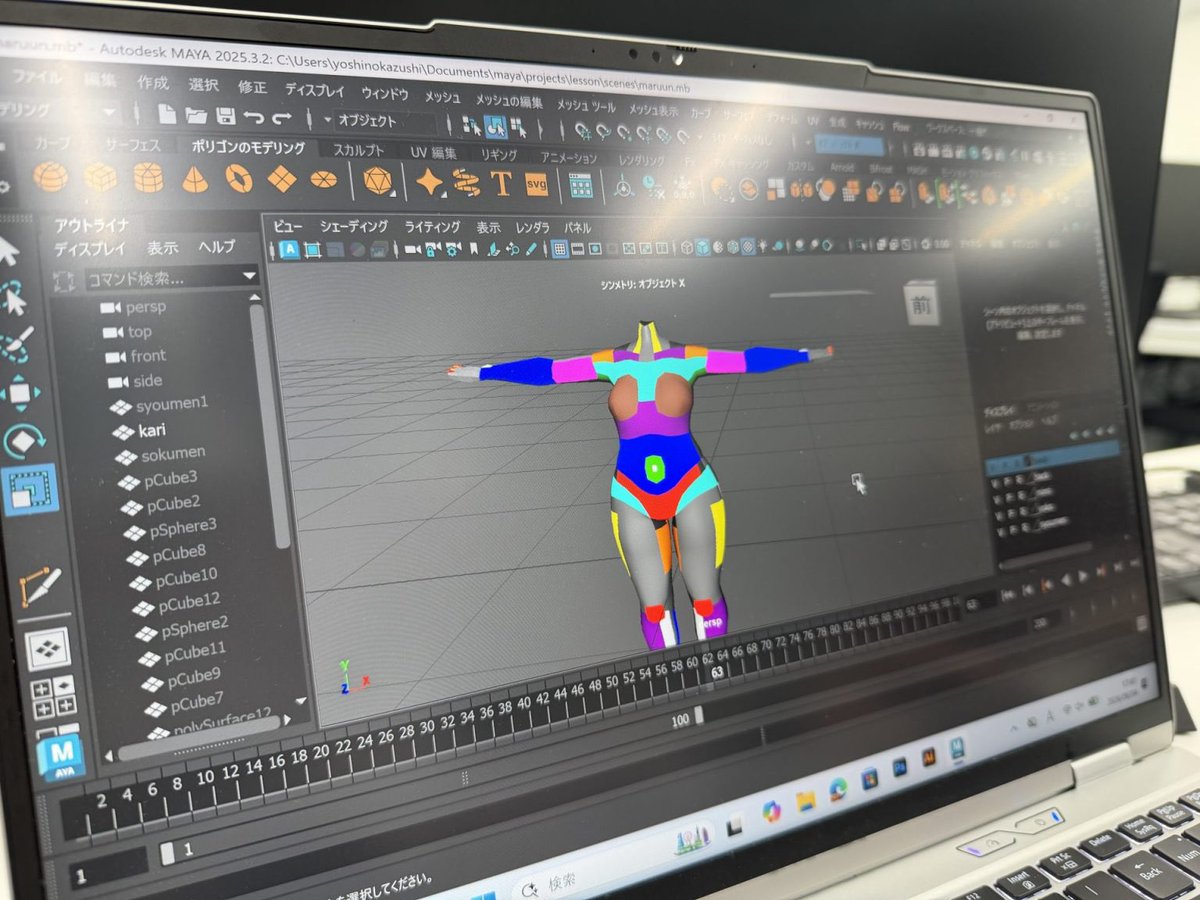The height and width of the screenshot is (900, 1200).
Task: Toggle the highlighted select-by-object-type mode button
Action: click(494, 127)
